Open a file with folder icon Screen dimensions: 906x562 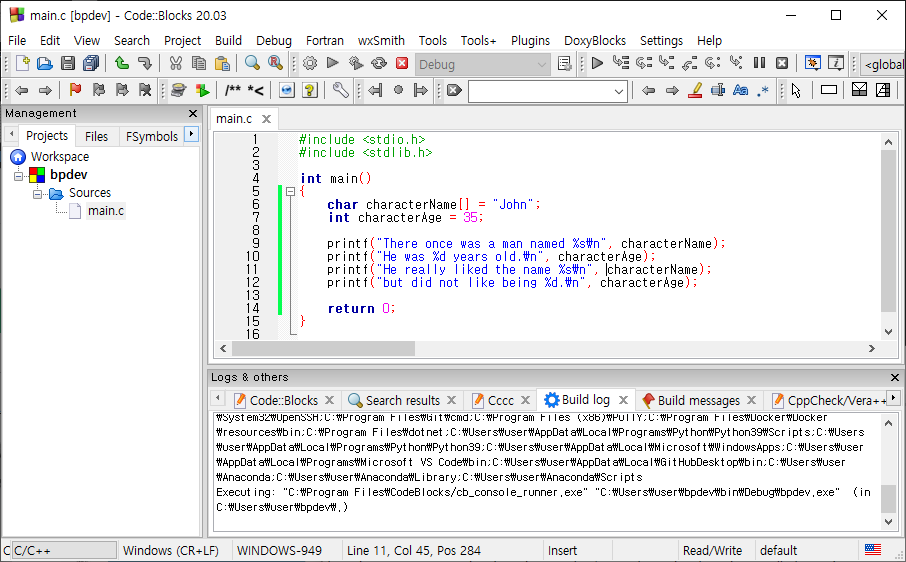coord(44,64)
